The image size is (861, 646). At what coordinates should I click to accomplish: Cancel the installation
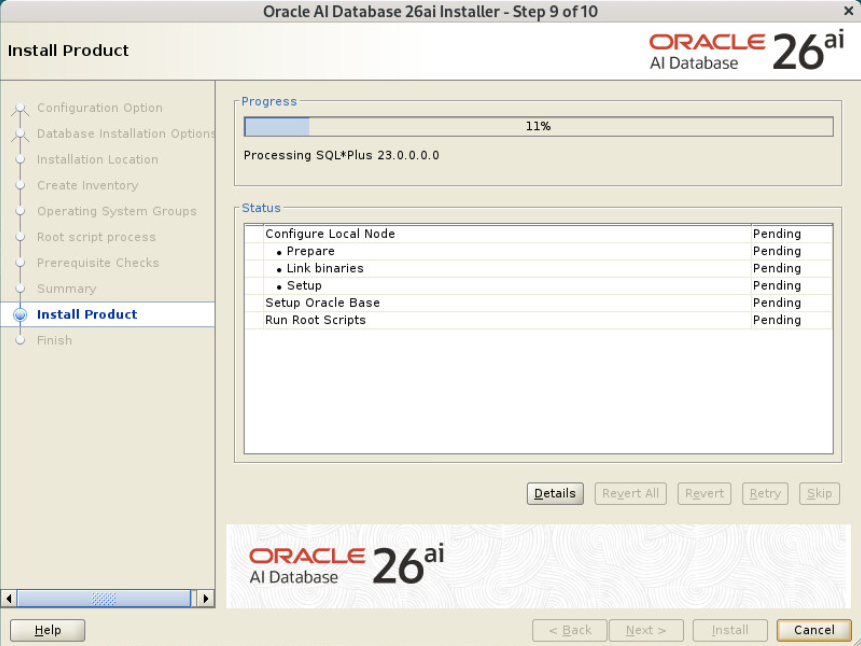[x=814, y=630]
